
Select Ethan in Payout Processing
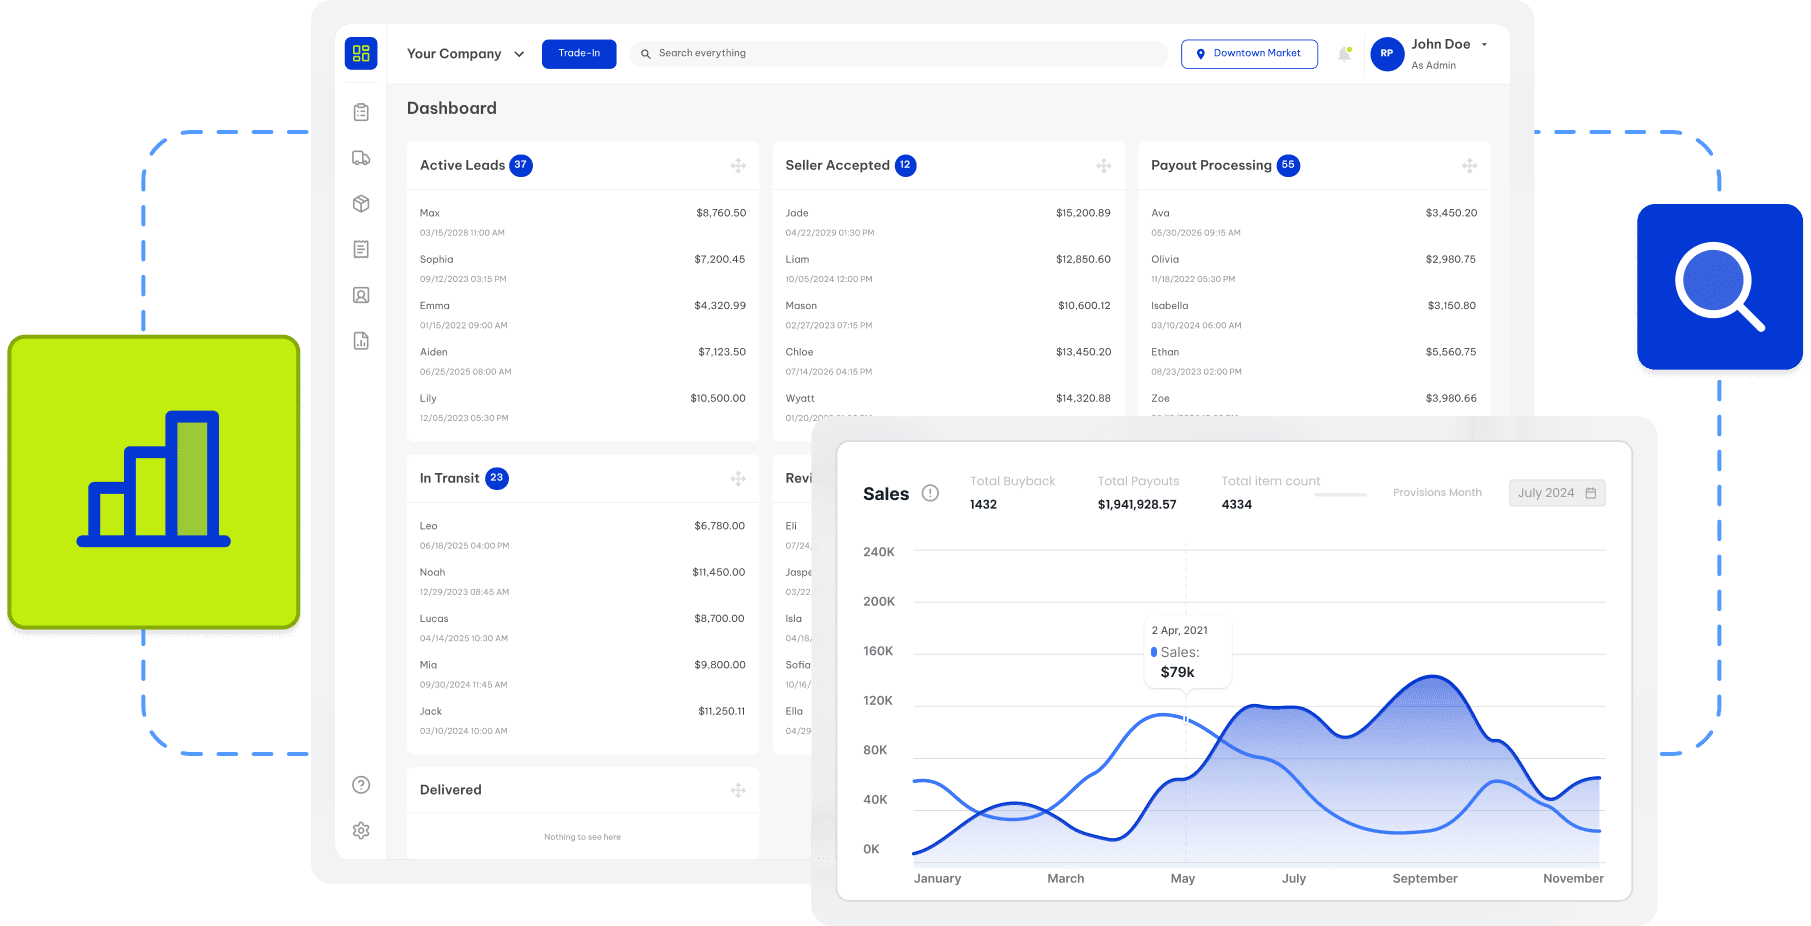click(1314, 361)
